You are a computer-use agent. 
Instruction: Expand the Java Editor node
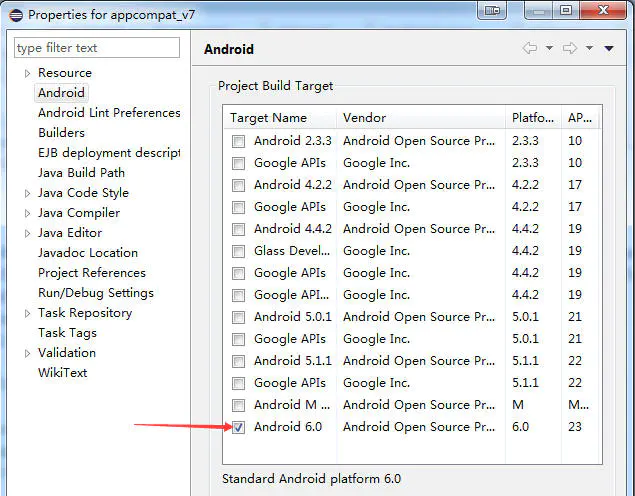[28, 233]
